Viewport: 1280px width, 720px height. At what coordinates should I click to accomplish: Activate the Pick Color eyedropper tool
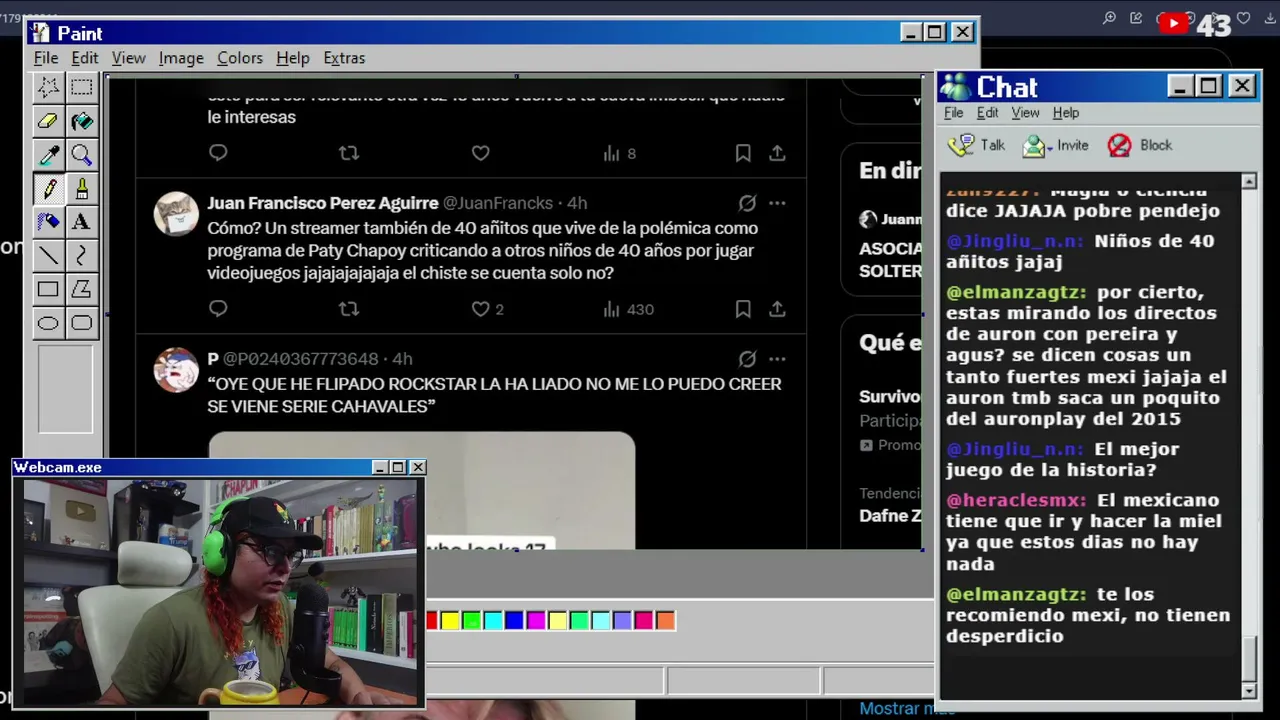48,155
